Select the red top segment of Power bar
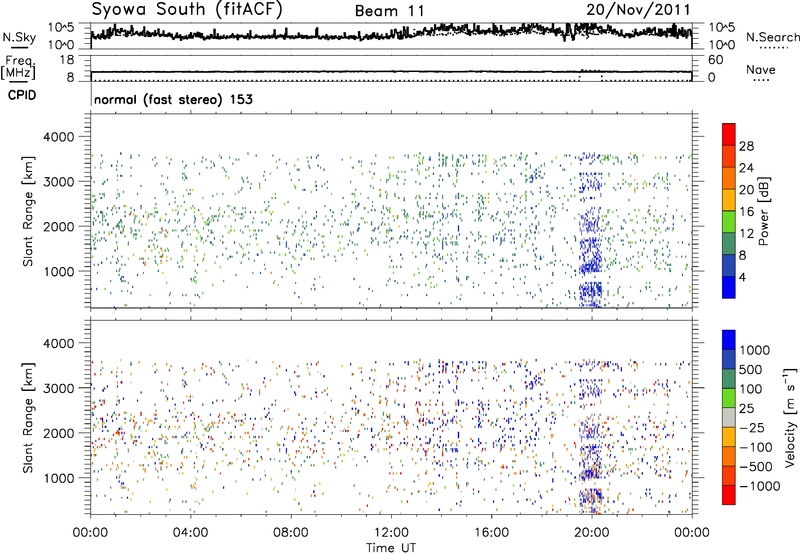 pos(729,134)
